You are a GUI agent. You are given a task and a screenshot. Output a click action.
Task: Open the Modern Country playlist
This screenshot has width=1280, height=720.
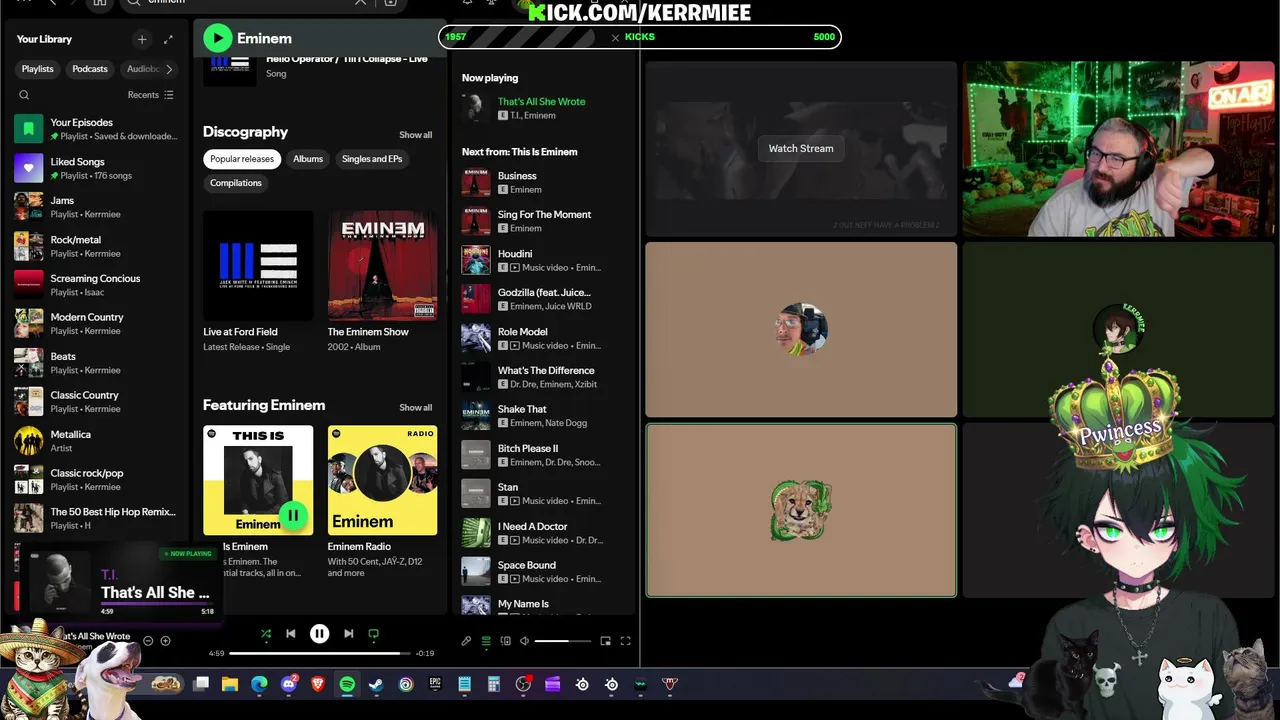98,324
